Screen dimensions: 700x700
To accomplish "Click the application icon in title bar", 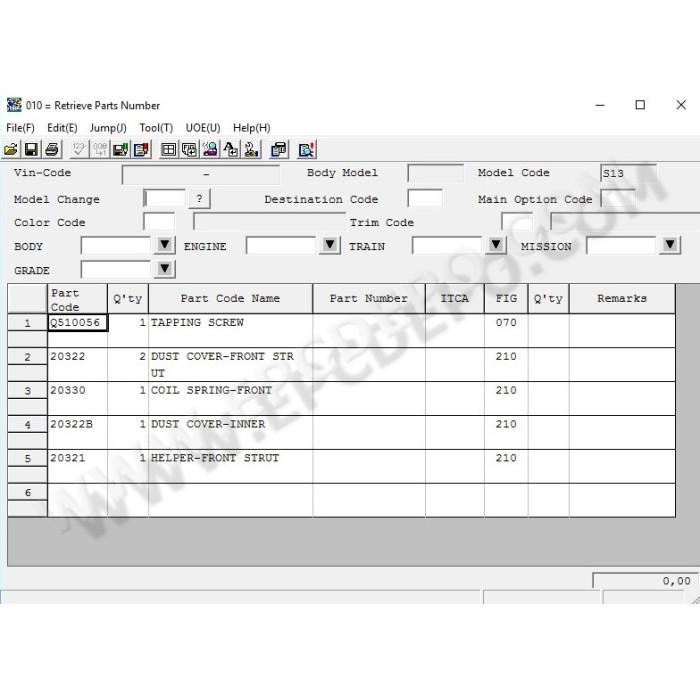I will coord(14,104).
